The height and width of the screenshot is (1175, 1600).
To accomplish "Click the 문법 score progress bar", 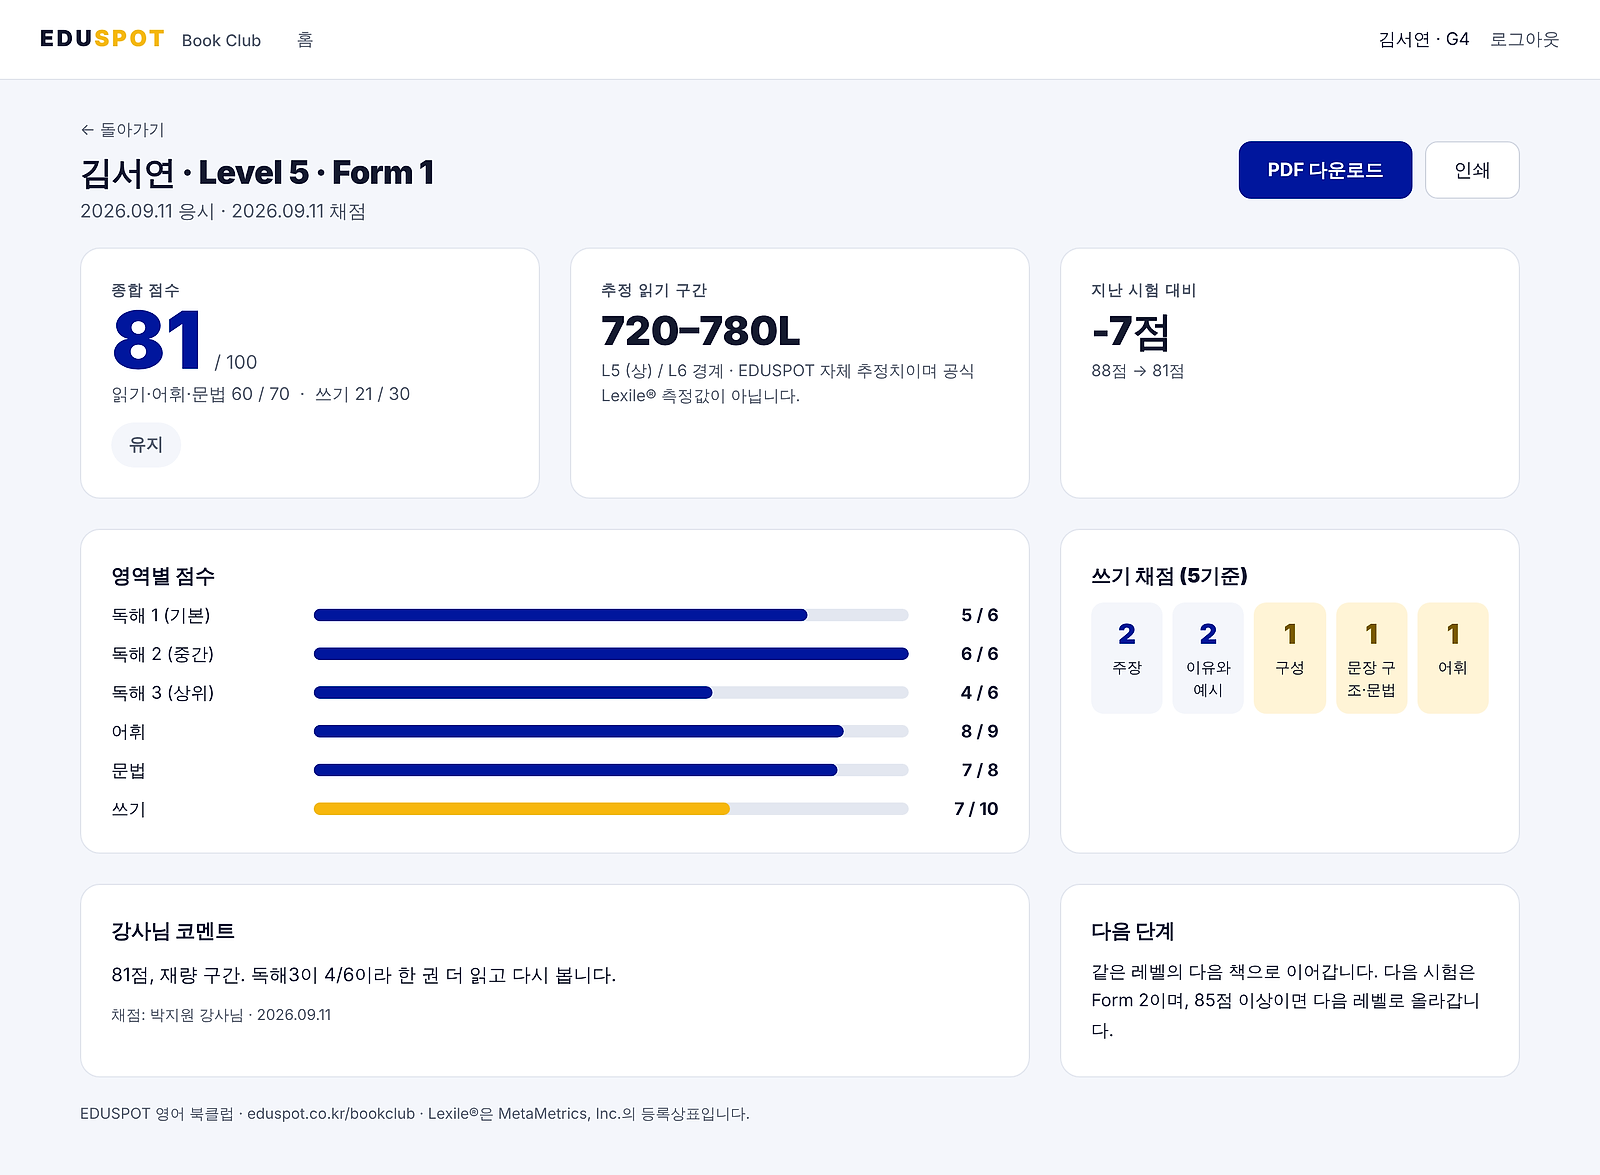I will click(611, 770).
